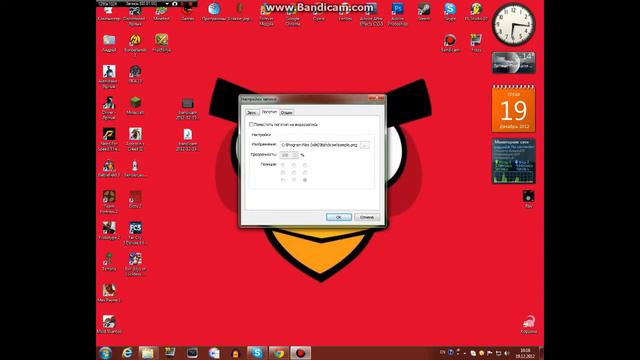Open the Adobe Photoshop desktop shortcut
Viewport: 640px width, 360px height.
397,13
